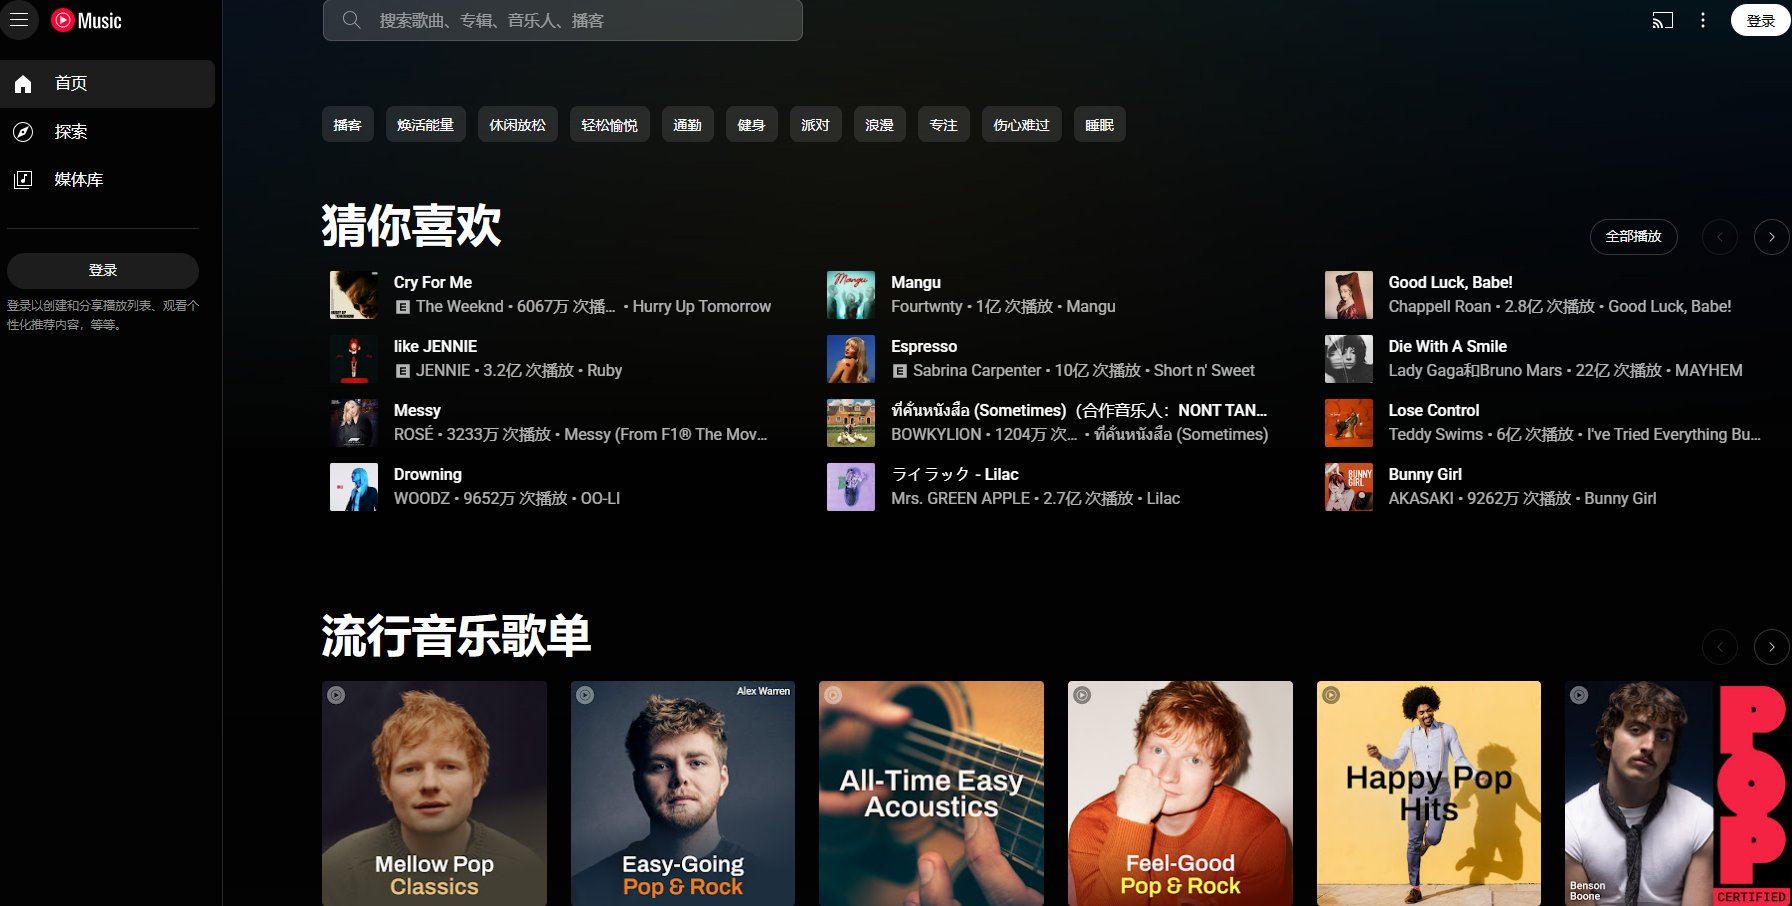
Task: Select the 伤心难过 category chip
Action: 1022,125
